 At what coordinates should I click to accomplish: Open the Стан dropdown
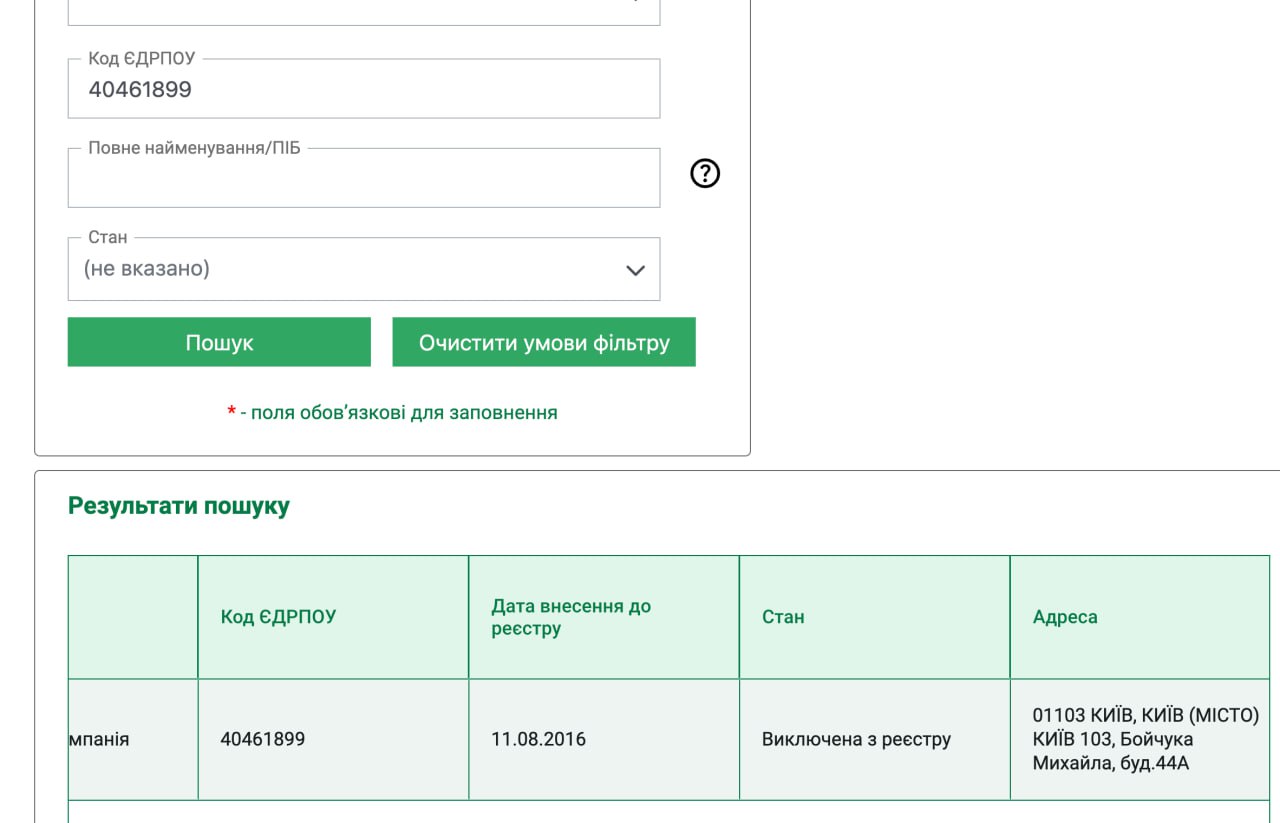[364, 269]
